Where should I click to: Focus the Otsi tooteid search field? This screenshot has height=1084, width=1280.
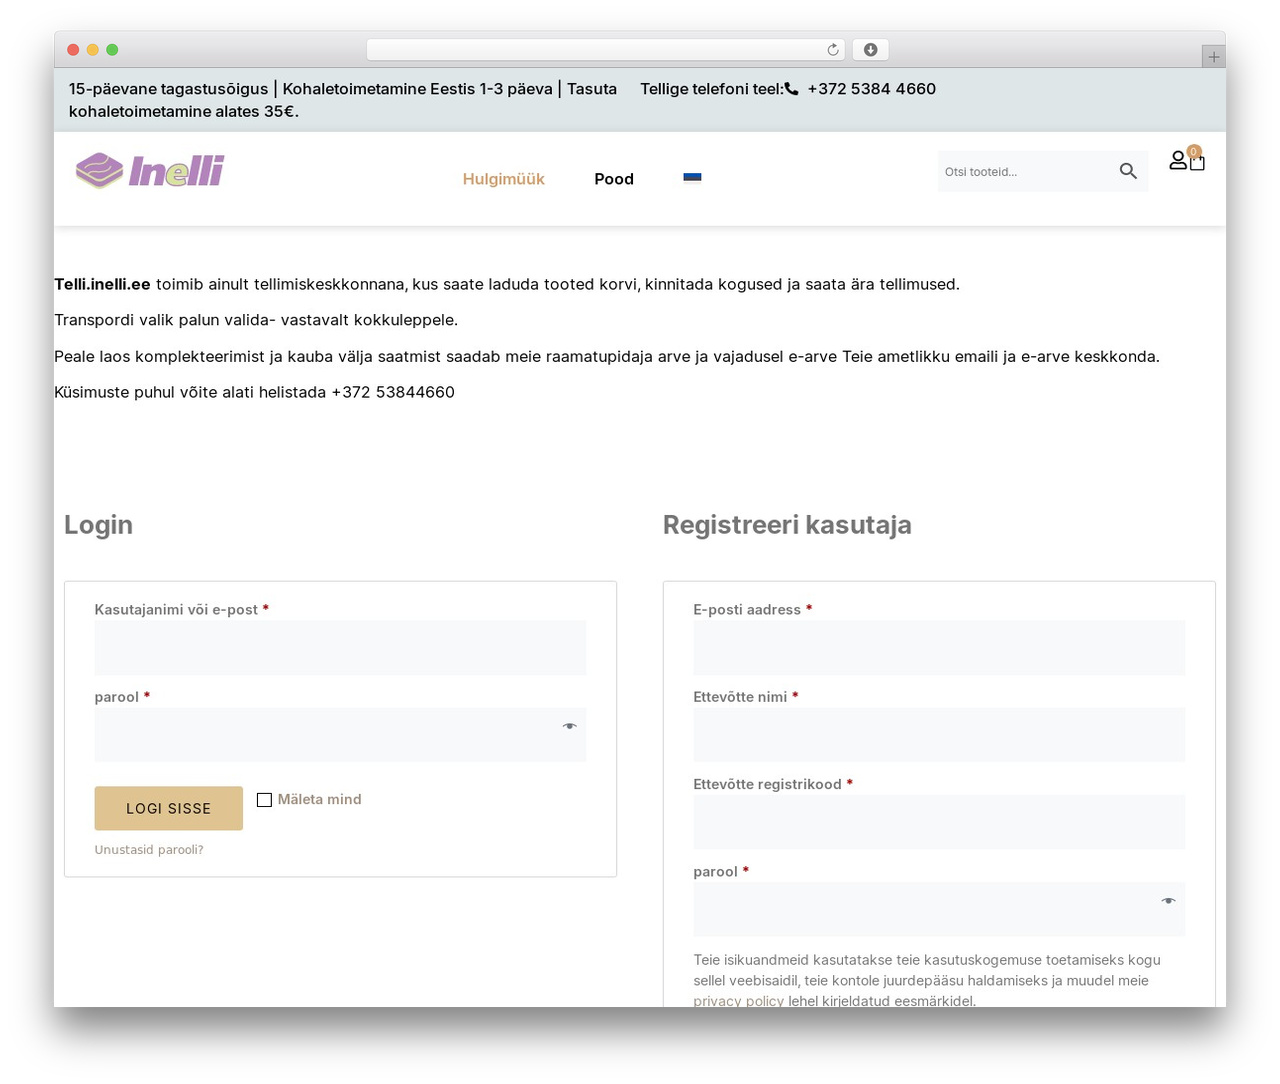(x=1025, y=172)
